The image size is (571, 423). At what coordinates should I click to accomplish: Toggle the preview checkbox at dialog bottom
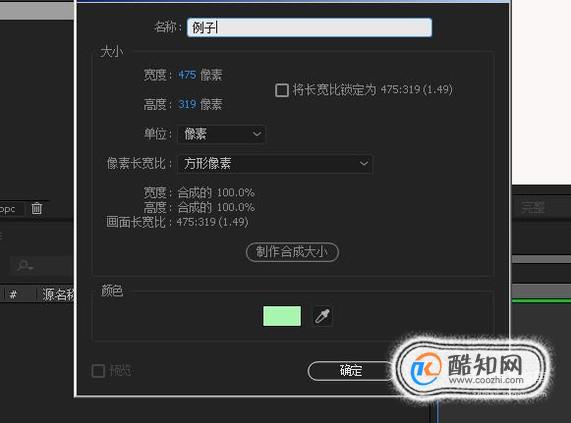pyautogui.click(x=98, y=371)
